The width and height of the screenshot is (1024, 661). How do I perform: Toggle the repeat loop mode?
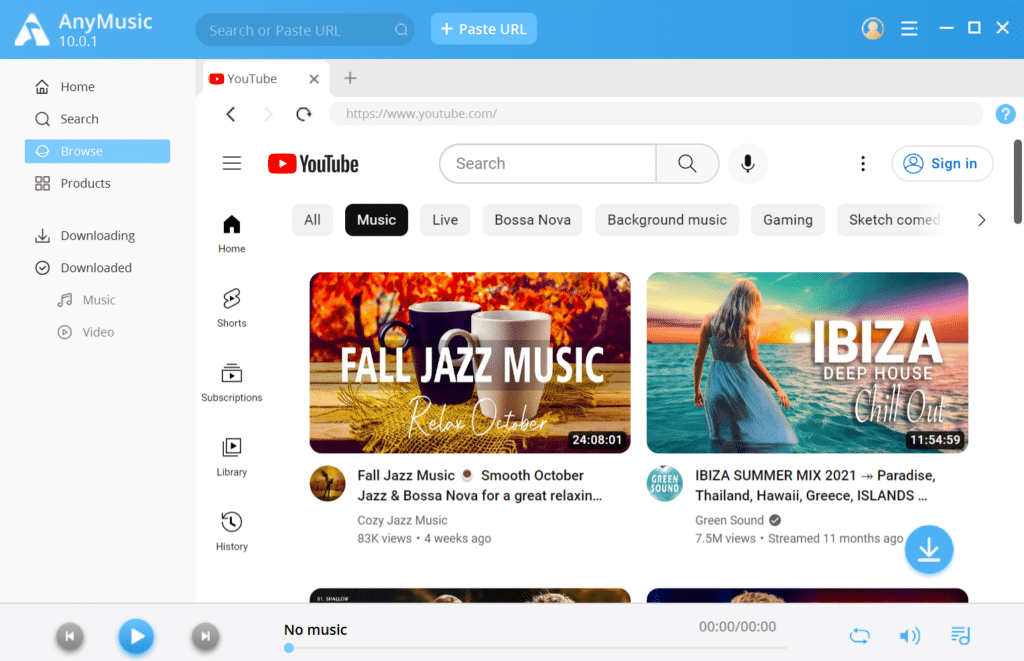tap(859, 636)
